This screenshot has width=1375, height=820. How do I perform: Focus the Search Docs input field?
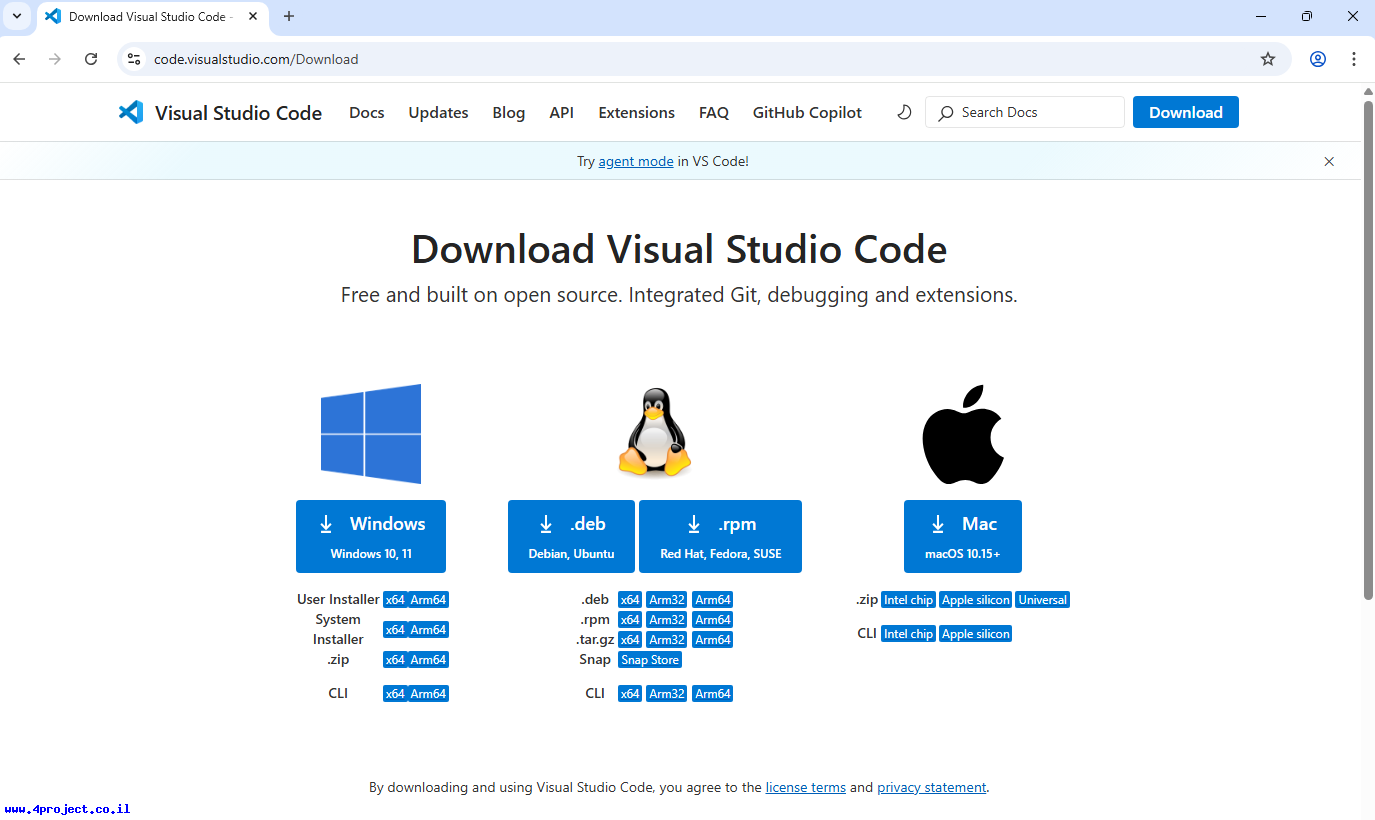[1025, 112]
